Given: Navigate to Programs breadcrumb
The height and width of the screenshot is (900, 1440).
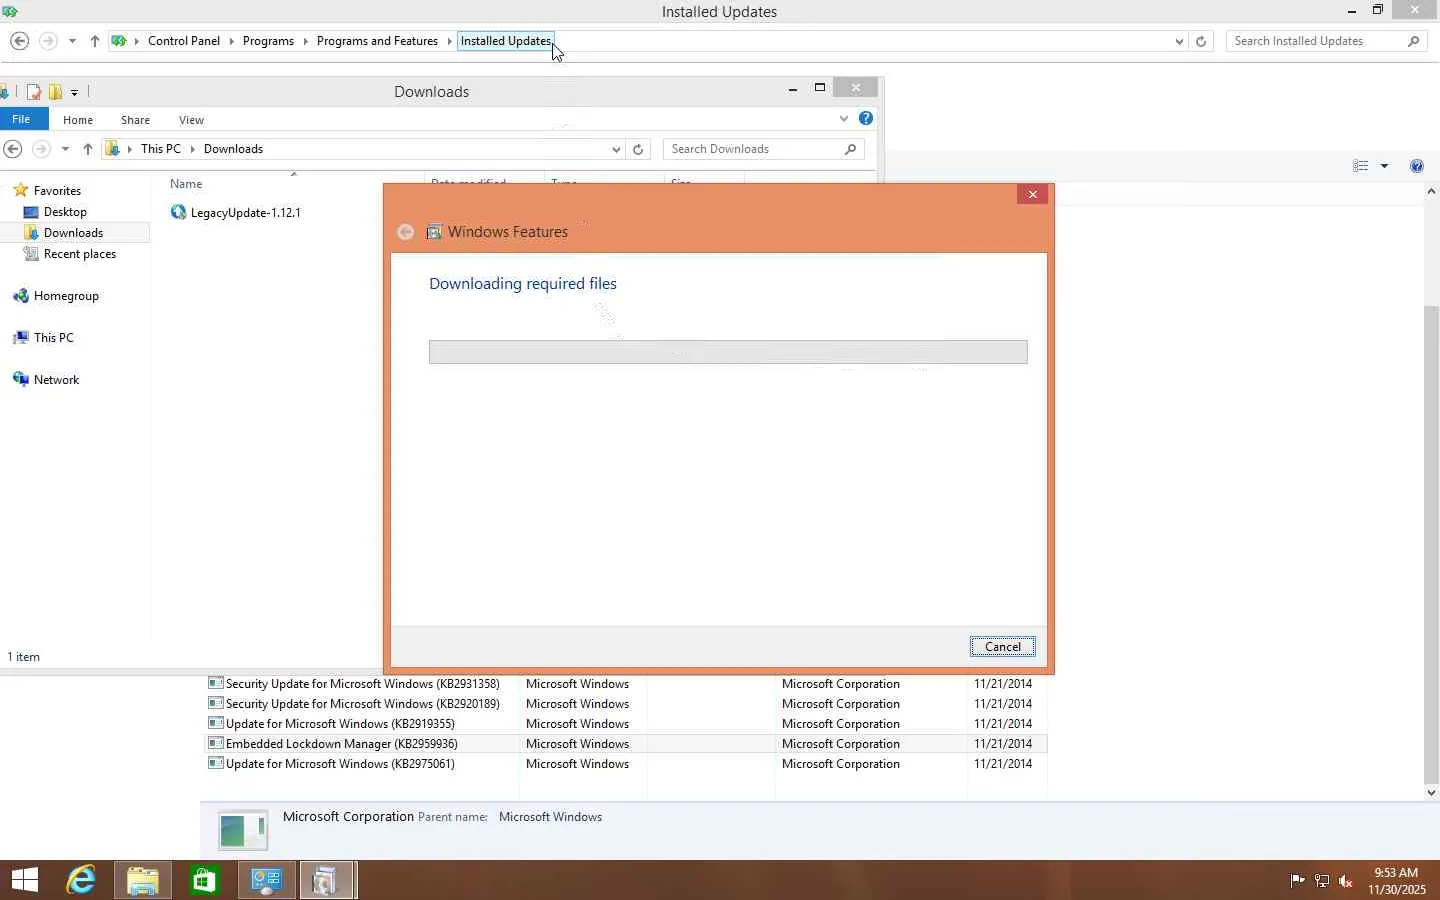Looking at the screenshot, I should 268,41.
